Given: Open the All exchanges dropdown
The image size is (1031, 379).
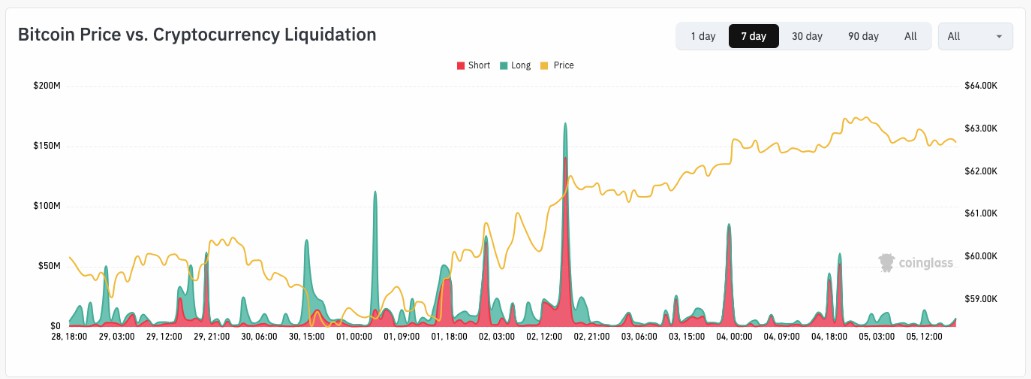Looking at the screenshot, I should [975, 36].
